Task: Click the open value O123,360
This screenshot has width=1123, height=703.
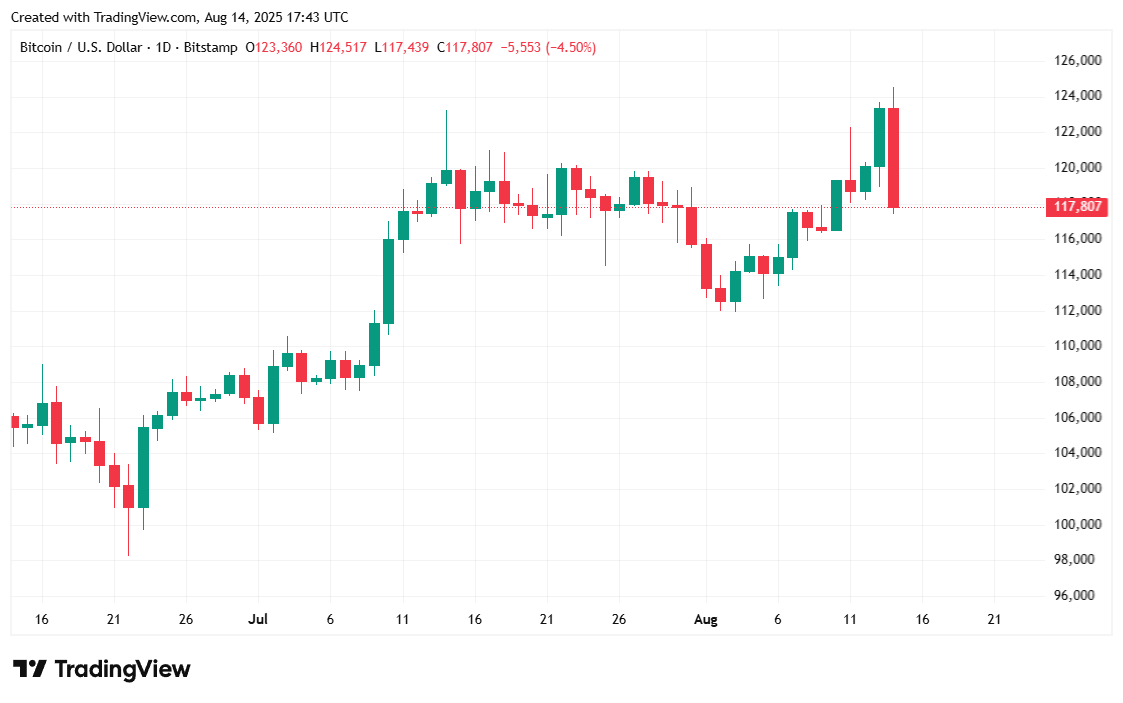Action: coord(274,47)
